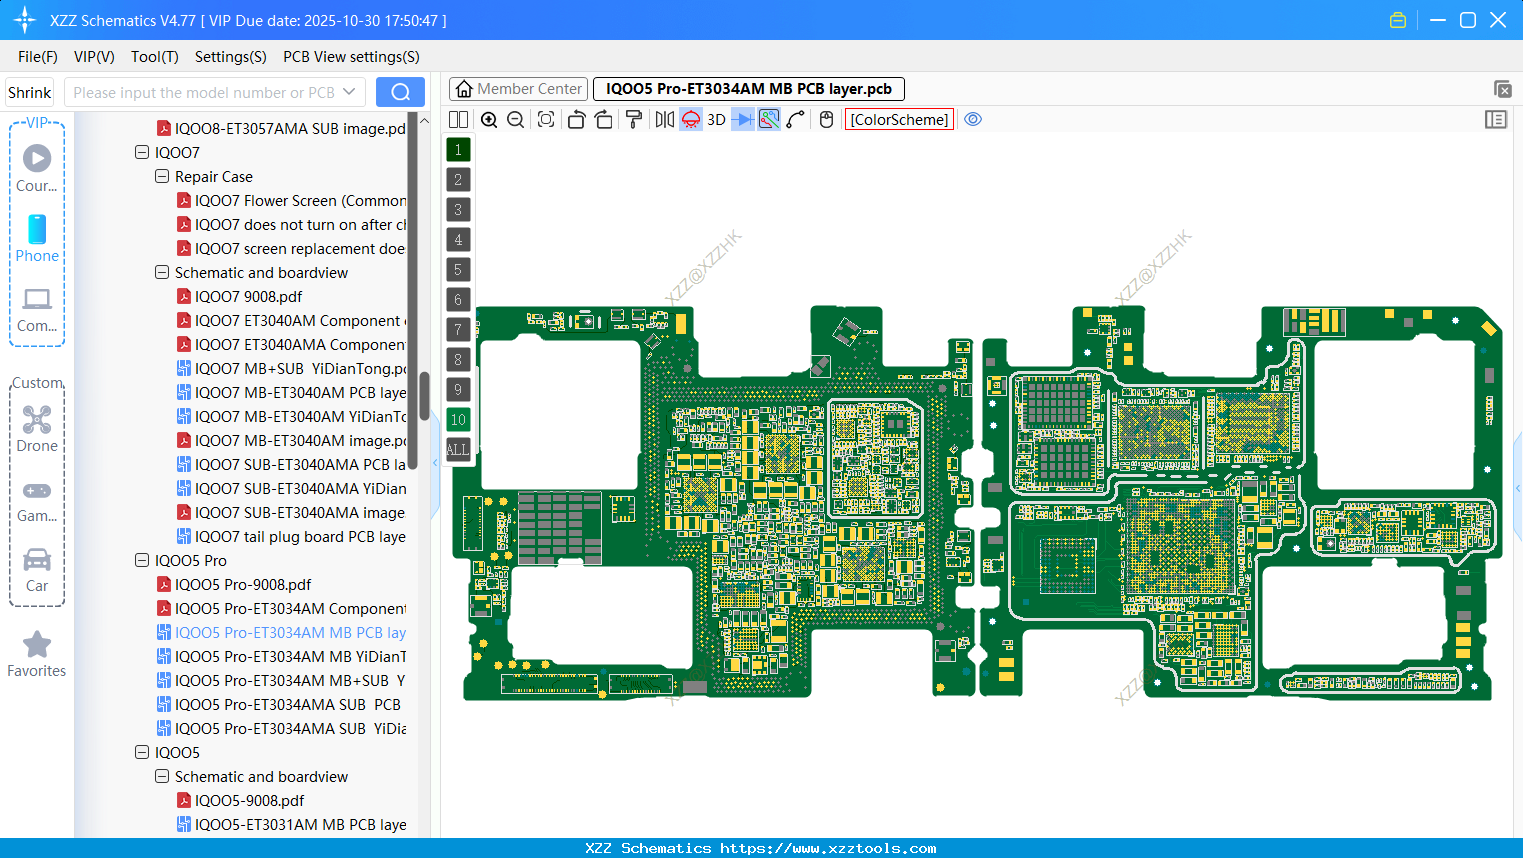Select the Zoom In magnifier tool
The height and width of the screenshot is (858, 1523).
click(x=489, y=119)
